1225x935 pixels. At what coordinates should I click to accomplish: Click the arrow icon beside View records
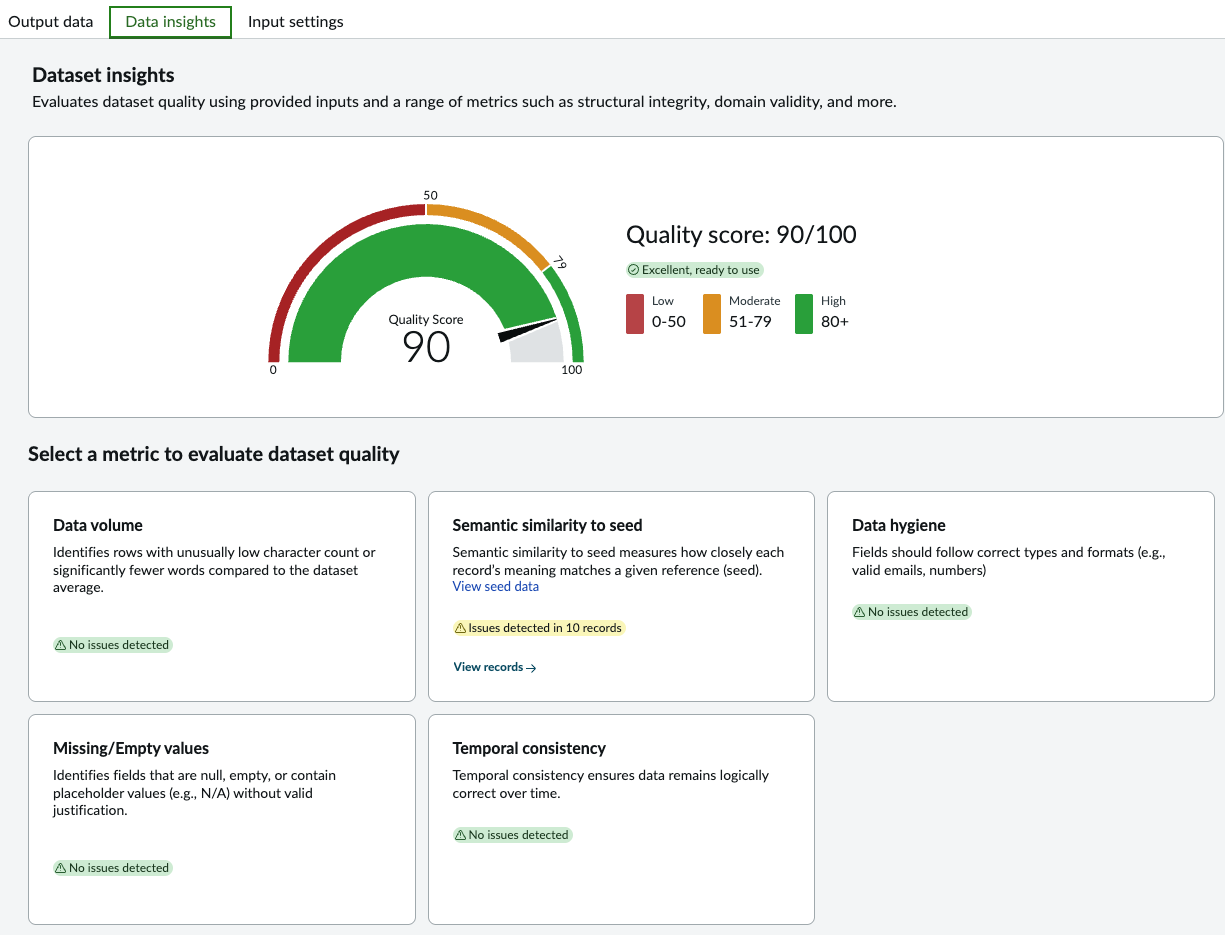pyautogui.click(x=531, y=668)
